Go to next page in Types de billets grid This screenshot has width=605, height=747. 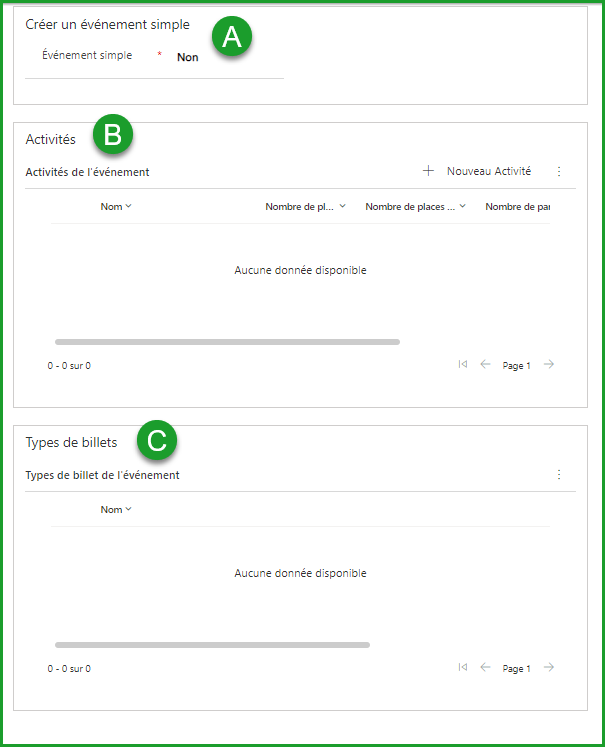pos(548,668)
